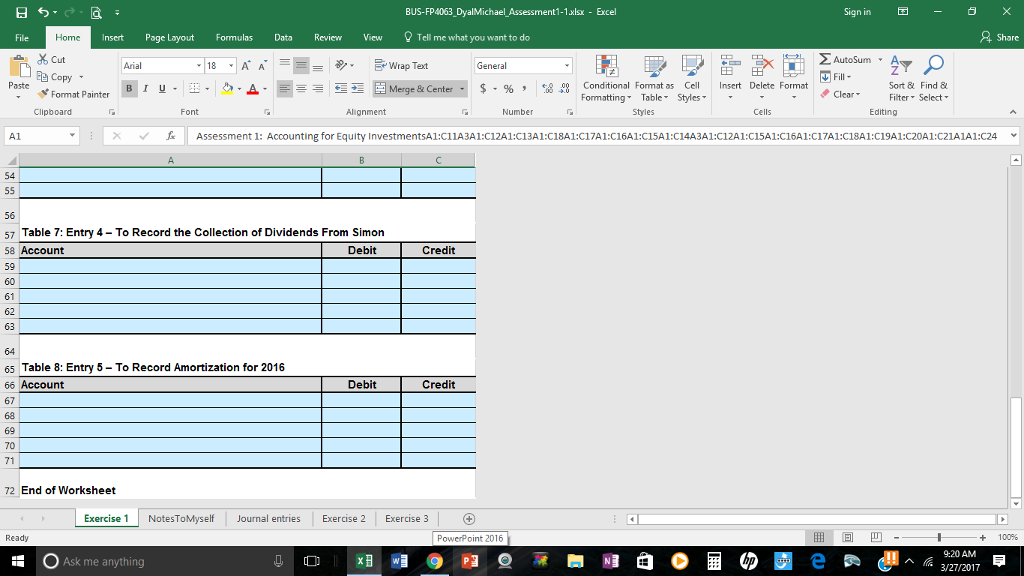Switch to Page Layout view in status bar
Viewport: 1024px width, 576px height.
848,537
